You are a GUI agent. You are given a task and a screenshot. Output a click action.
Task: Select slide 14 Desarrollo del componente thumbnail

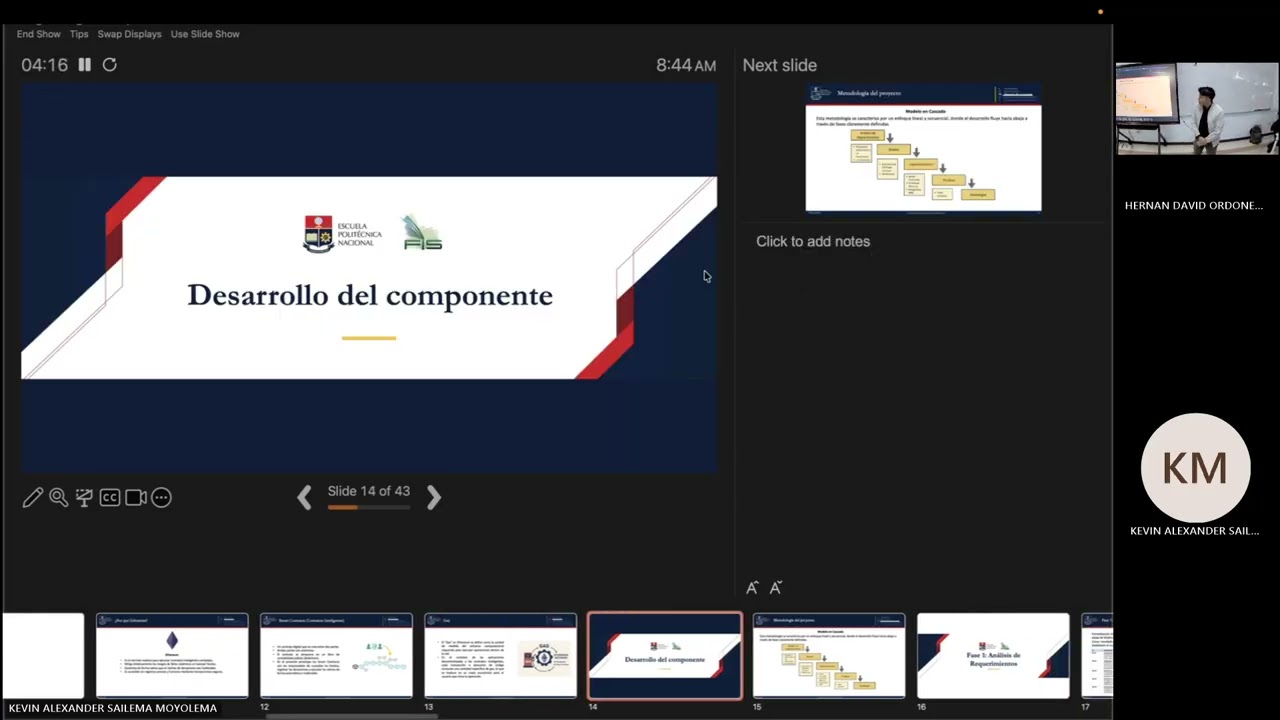(x=665, y=656)
